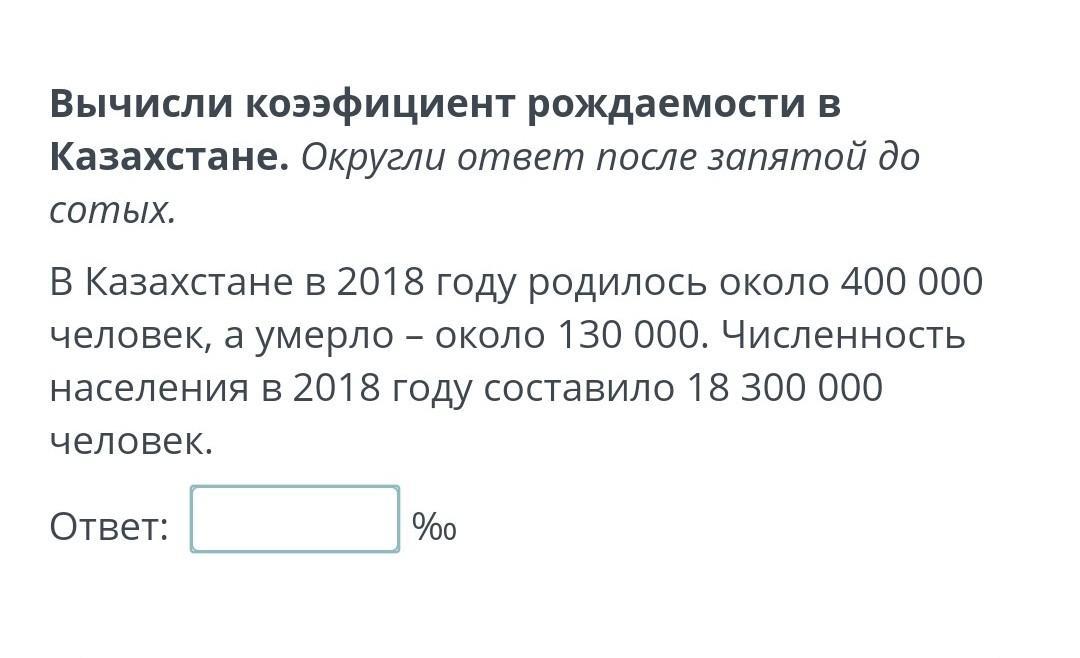Click the word "составило" in the paragraph
Viewport: 1080px width, 658px height.
click(579, 388)
